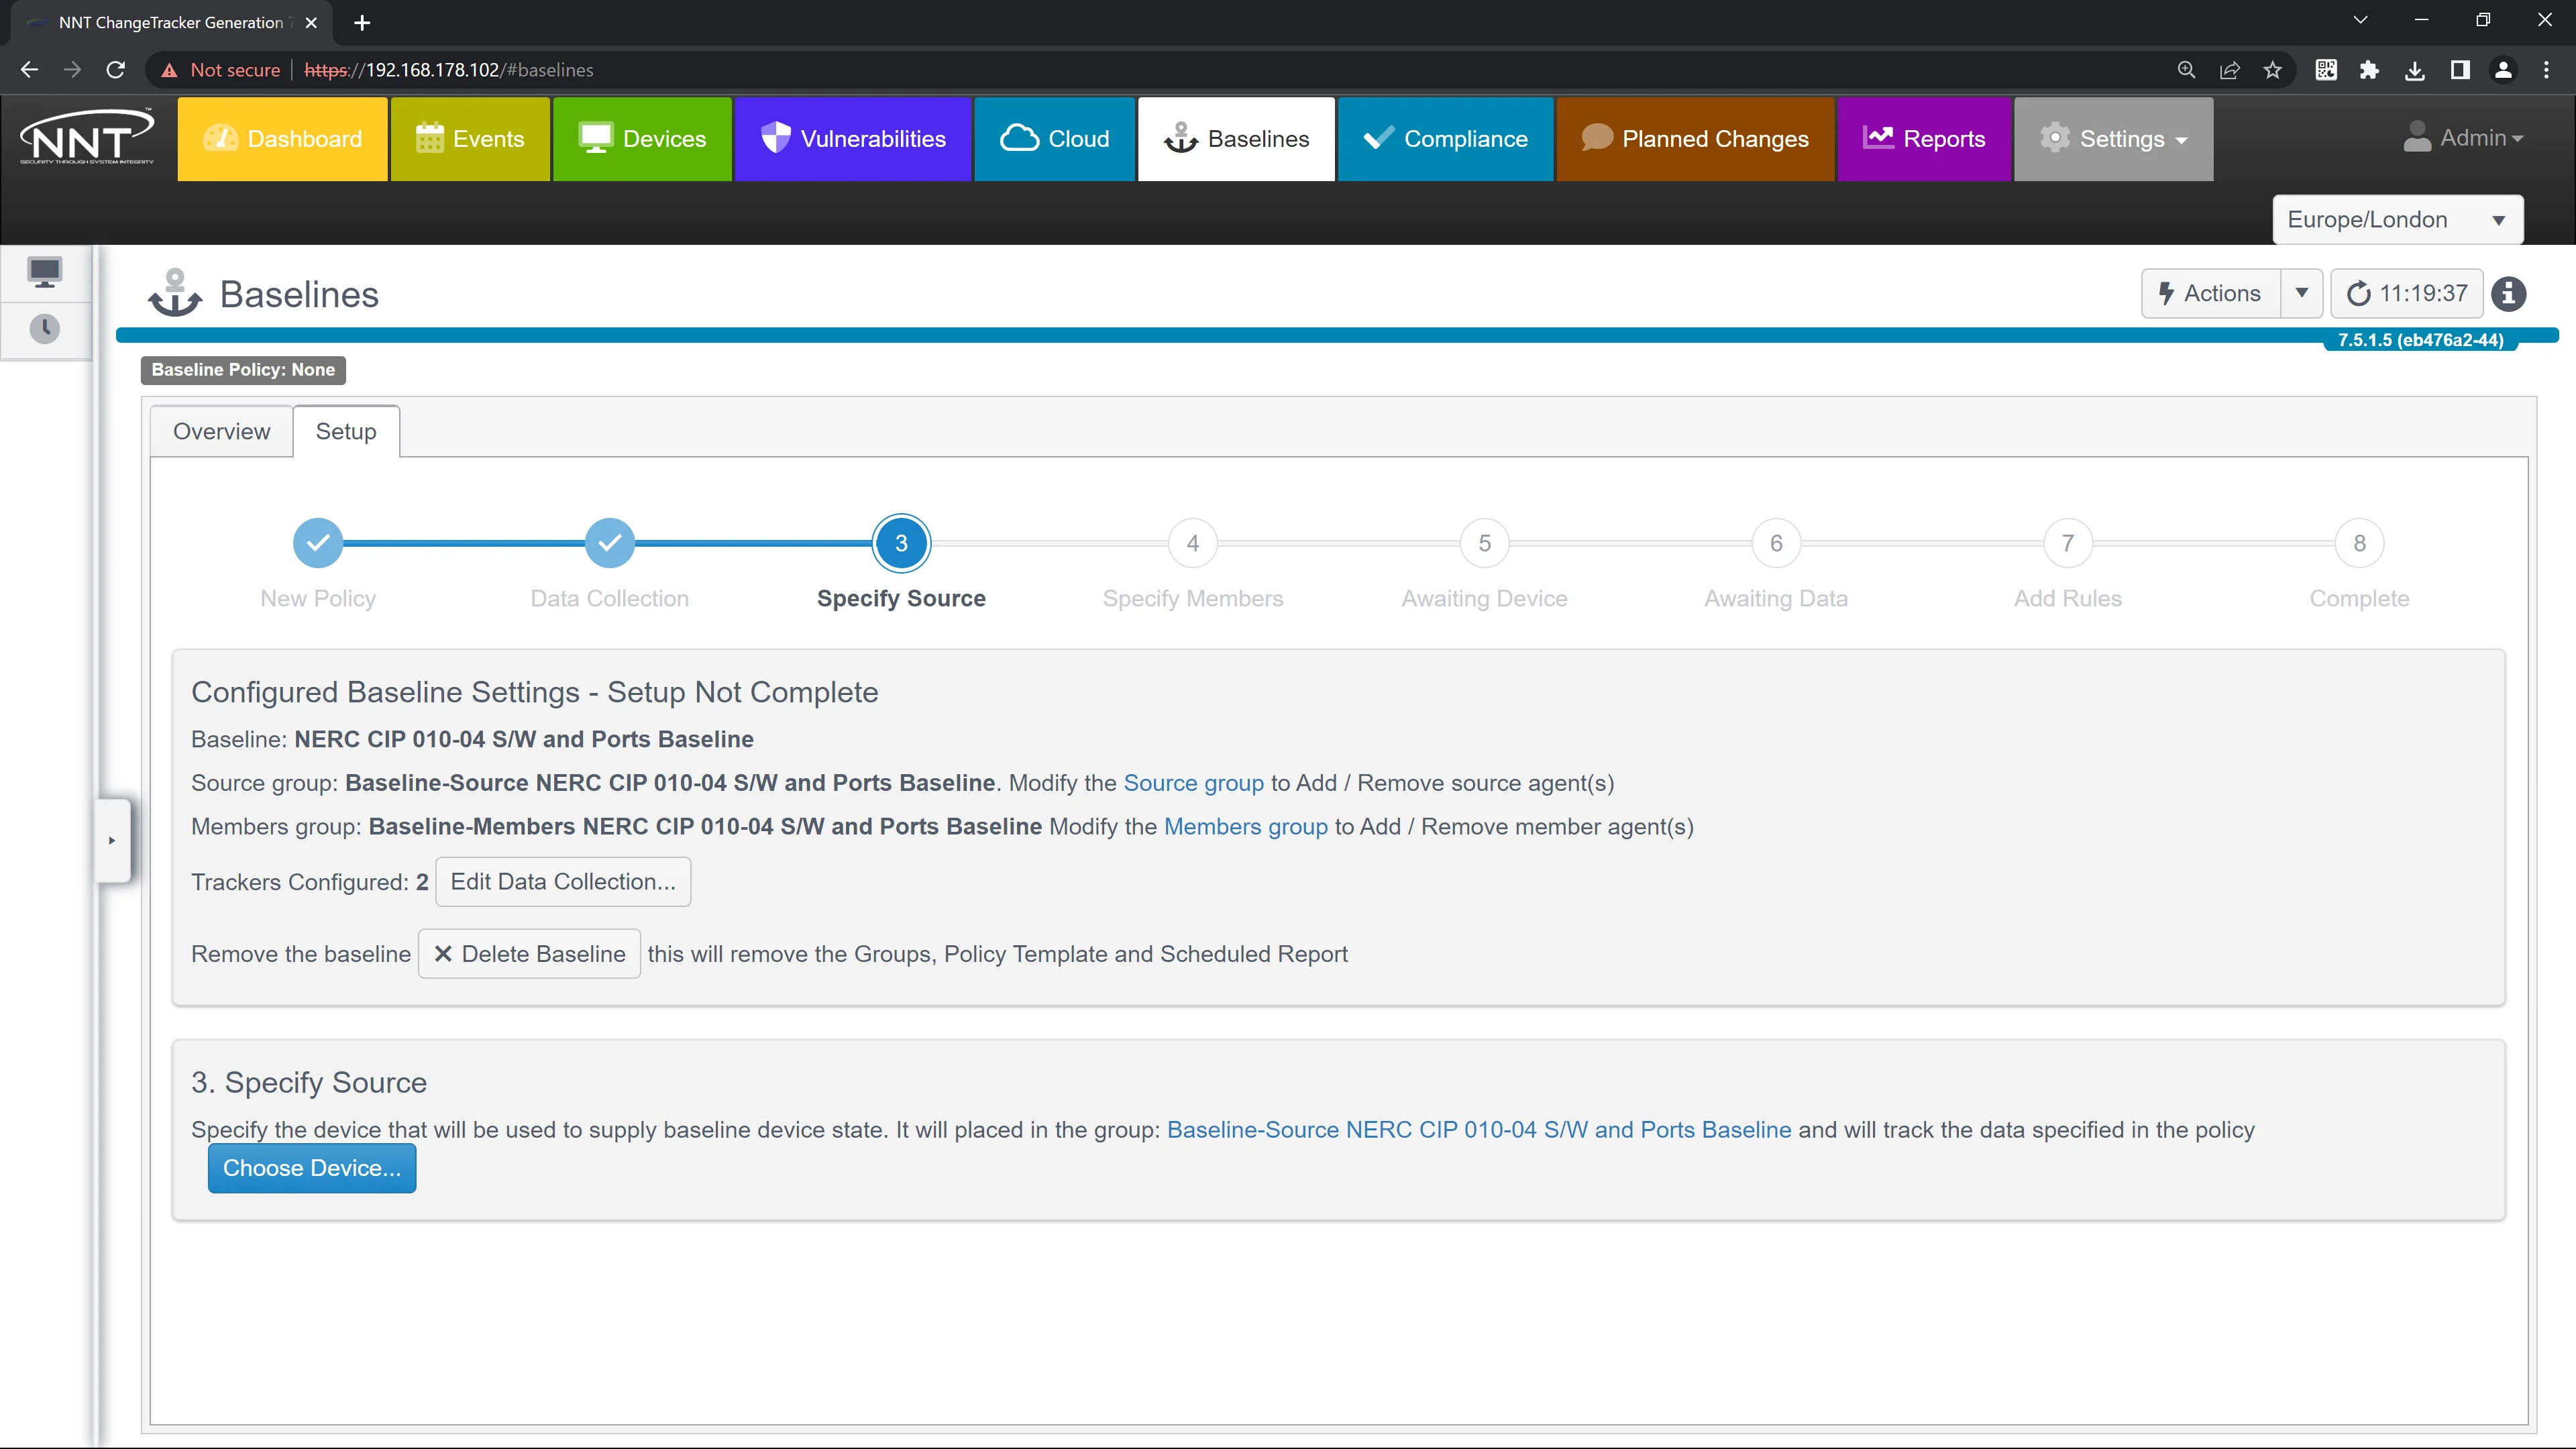Viewport: 2576px width, 1449px height.
Task: Open browser downloads icon
Action: pos(2415,70)
